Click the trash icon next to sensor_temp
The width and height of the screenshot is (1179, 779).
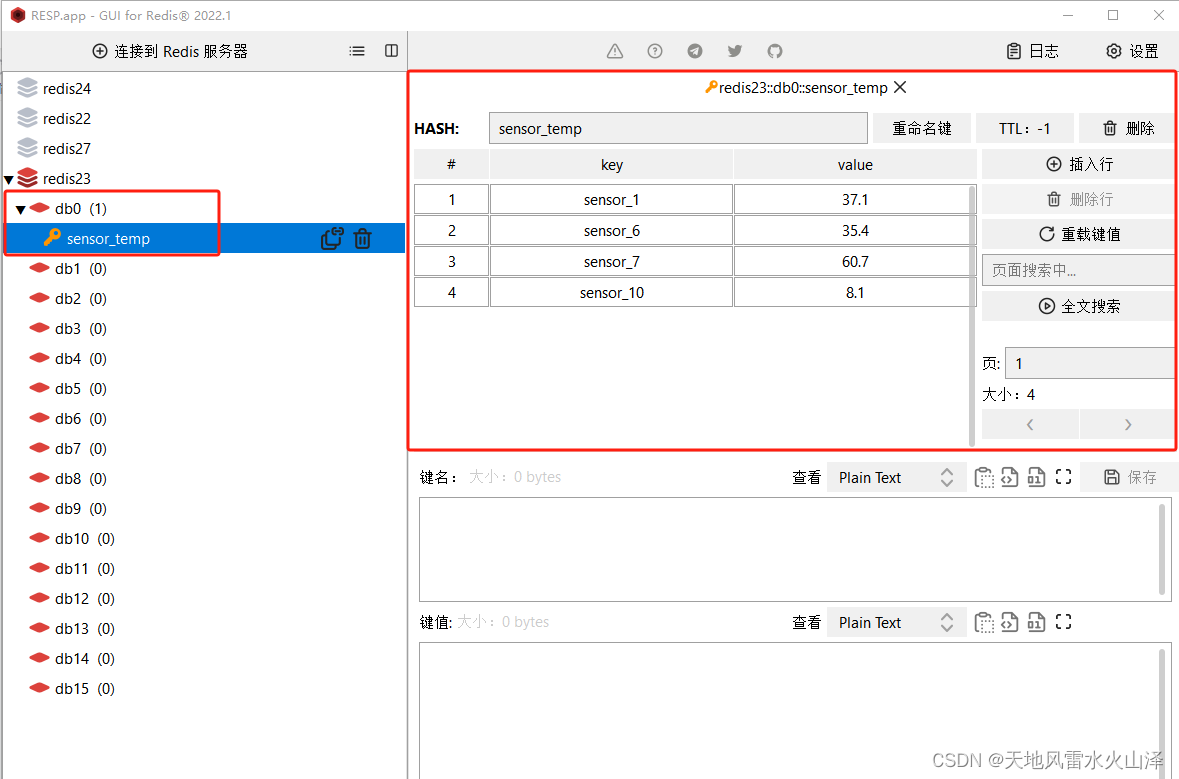click(x=362, y=238)
